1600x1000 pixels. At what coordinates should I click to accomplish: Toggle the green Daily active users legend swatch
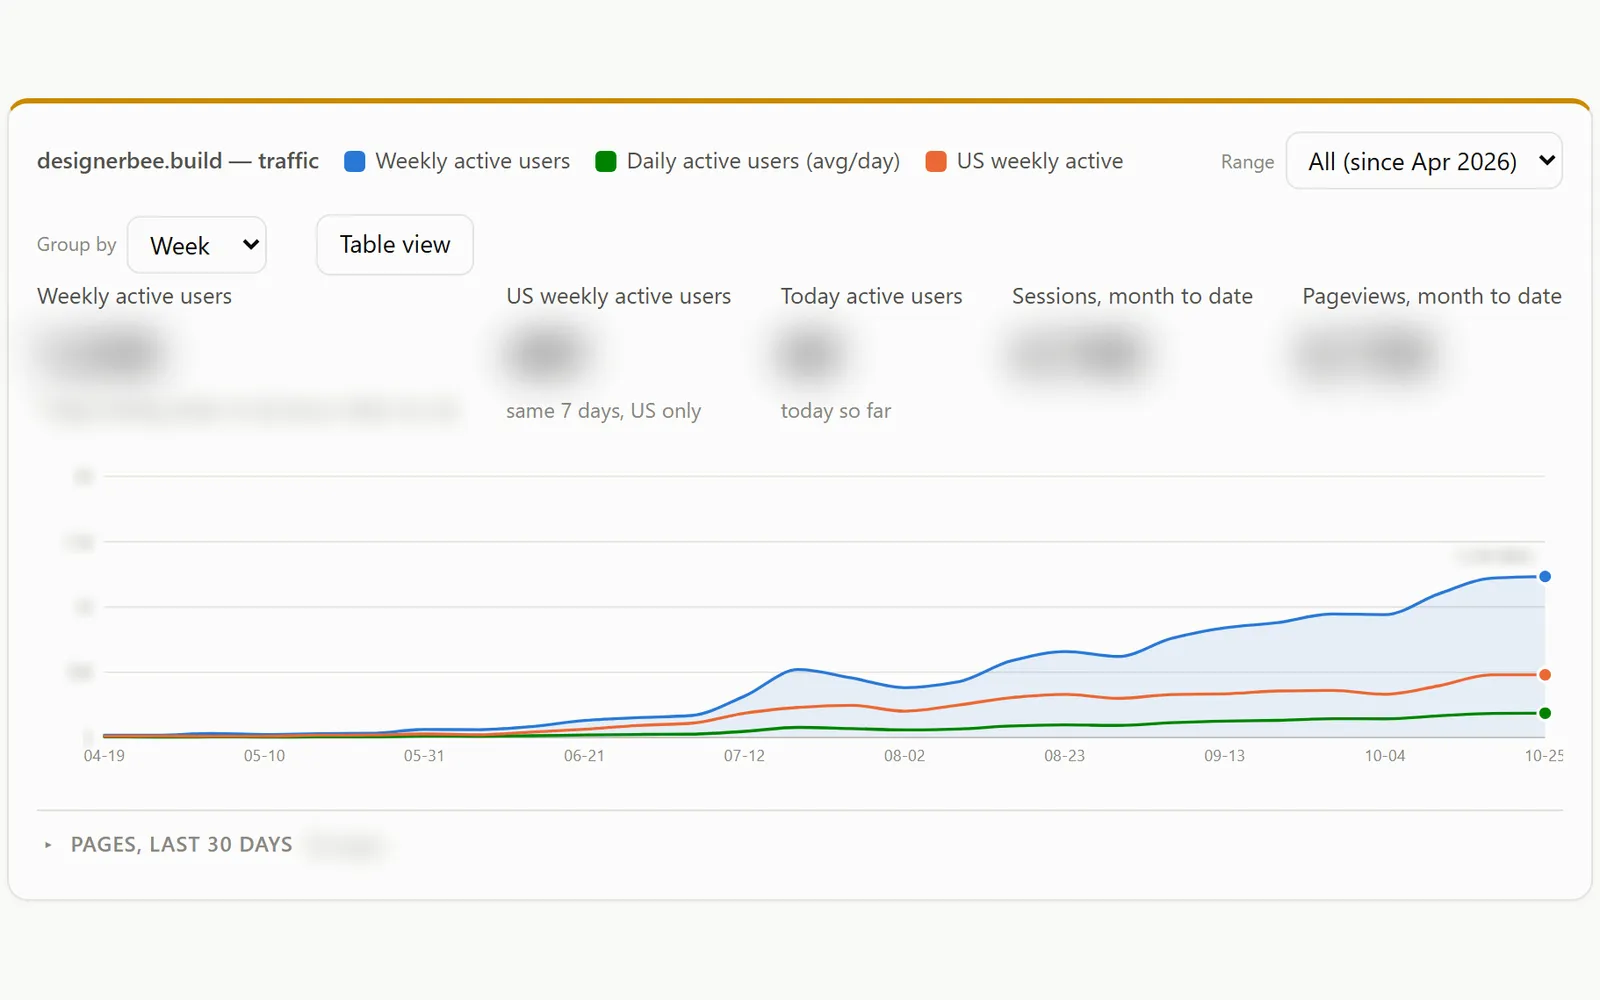click(606, 162)
